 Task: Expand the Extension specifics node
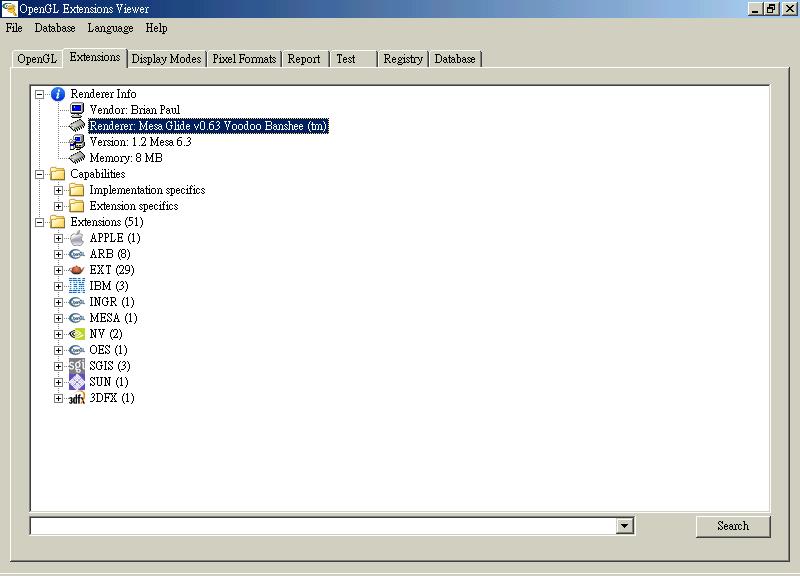[59, 206]
